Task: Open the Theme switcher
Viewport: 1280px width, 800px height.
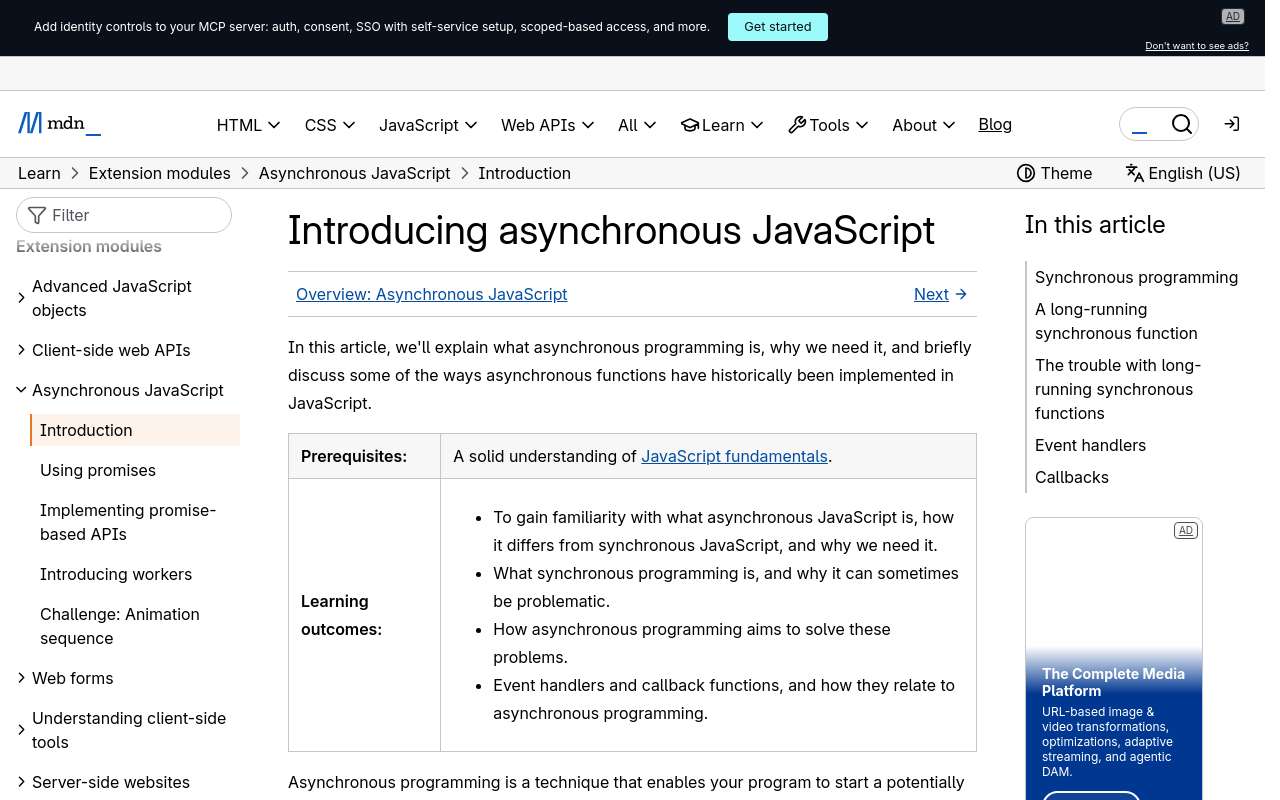Action: [x=1054, y=173]
